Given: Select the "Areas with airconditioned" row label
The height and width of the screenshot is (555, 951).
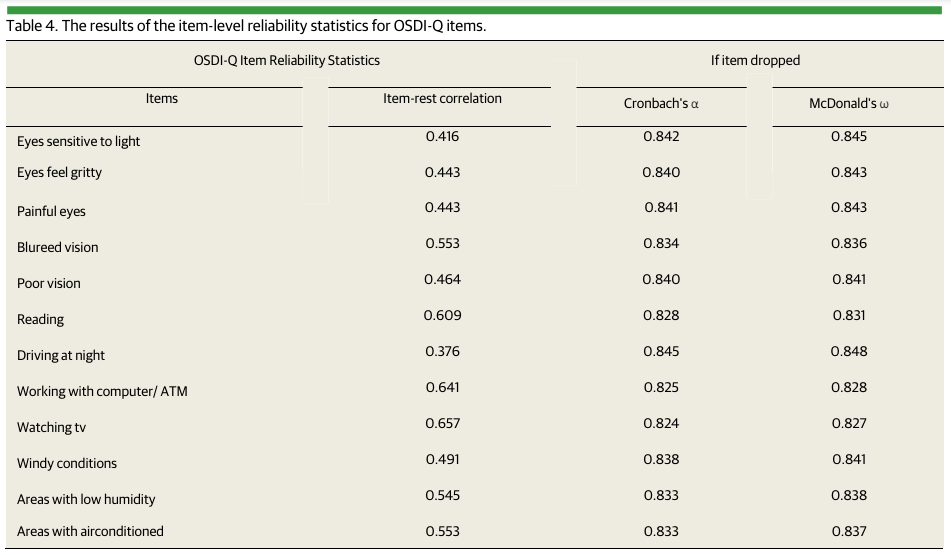Looking at the screenshot, I should 90,532.
